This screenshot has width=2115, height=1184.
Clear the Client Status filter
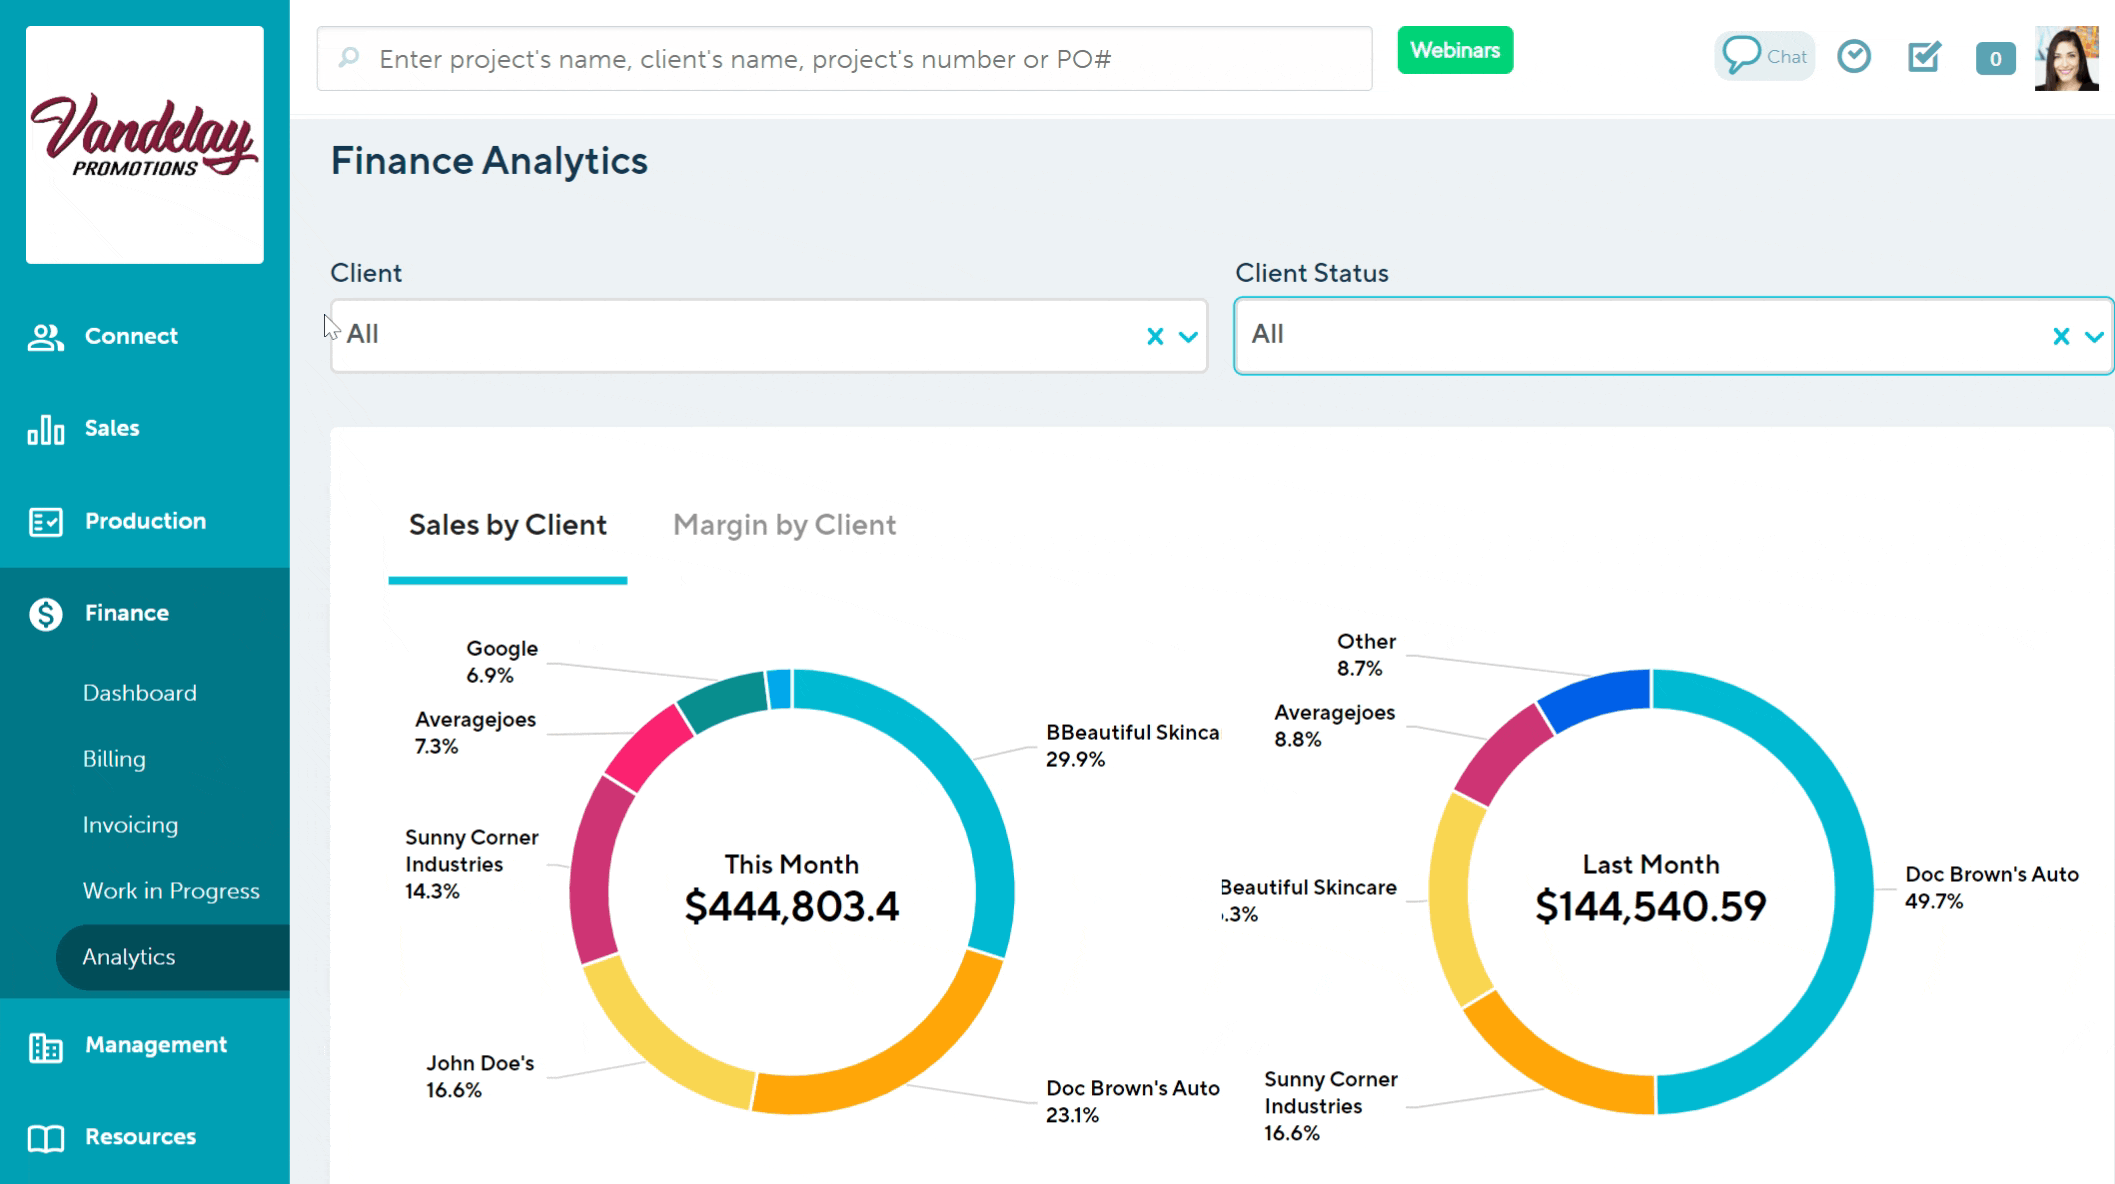[2061, 337]
